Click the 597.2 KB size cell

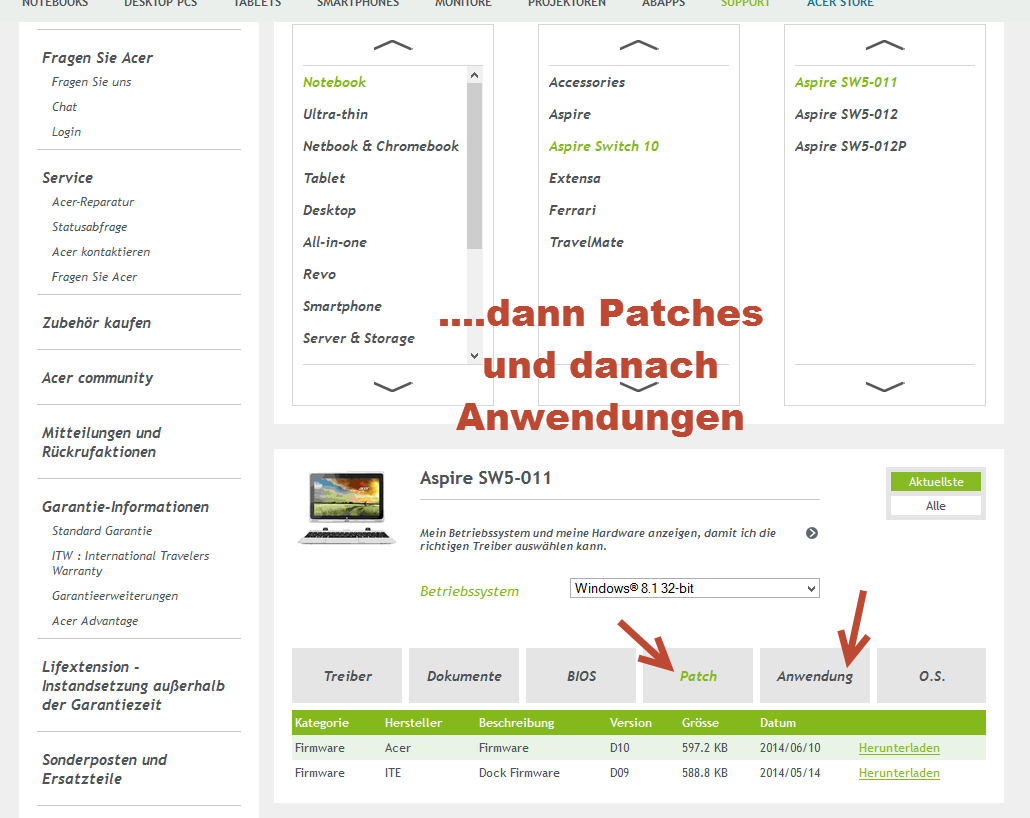(x=704, y=748)
